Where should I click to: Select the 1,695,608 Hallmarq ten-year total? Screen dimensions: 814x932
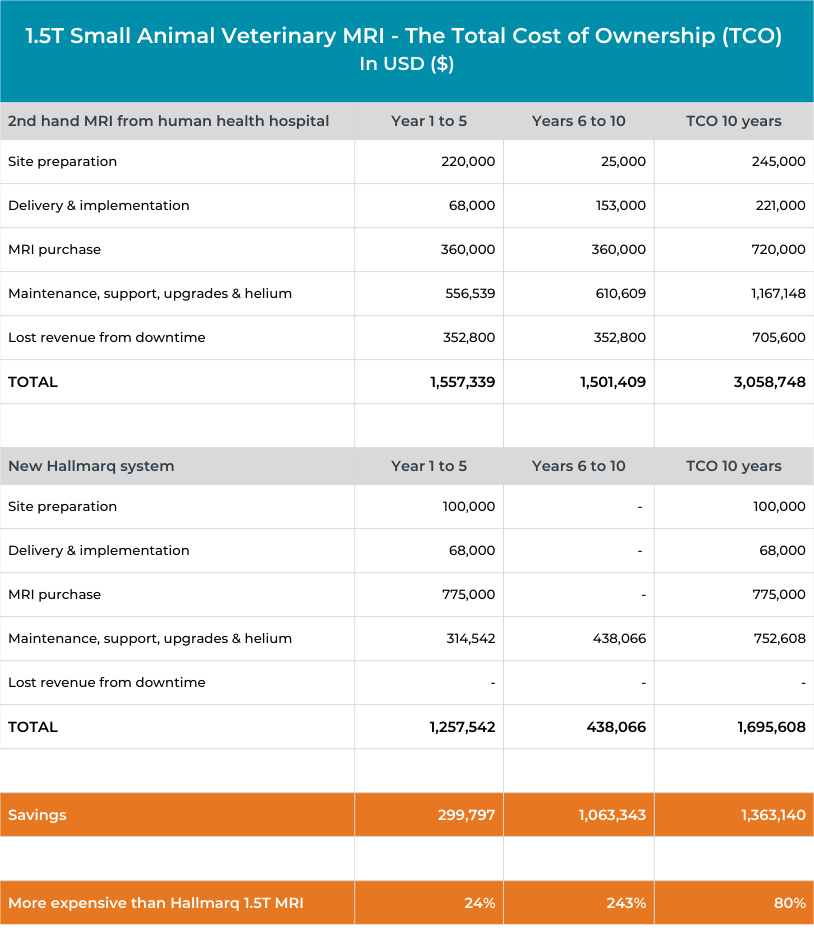[772, 727]
